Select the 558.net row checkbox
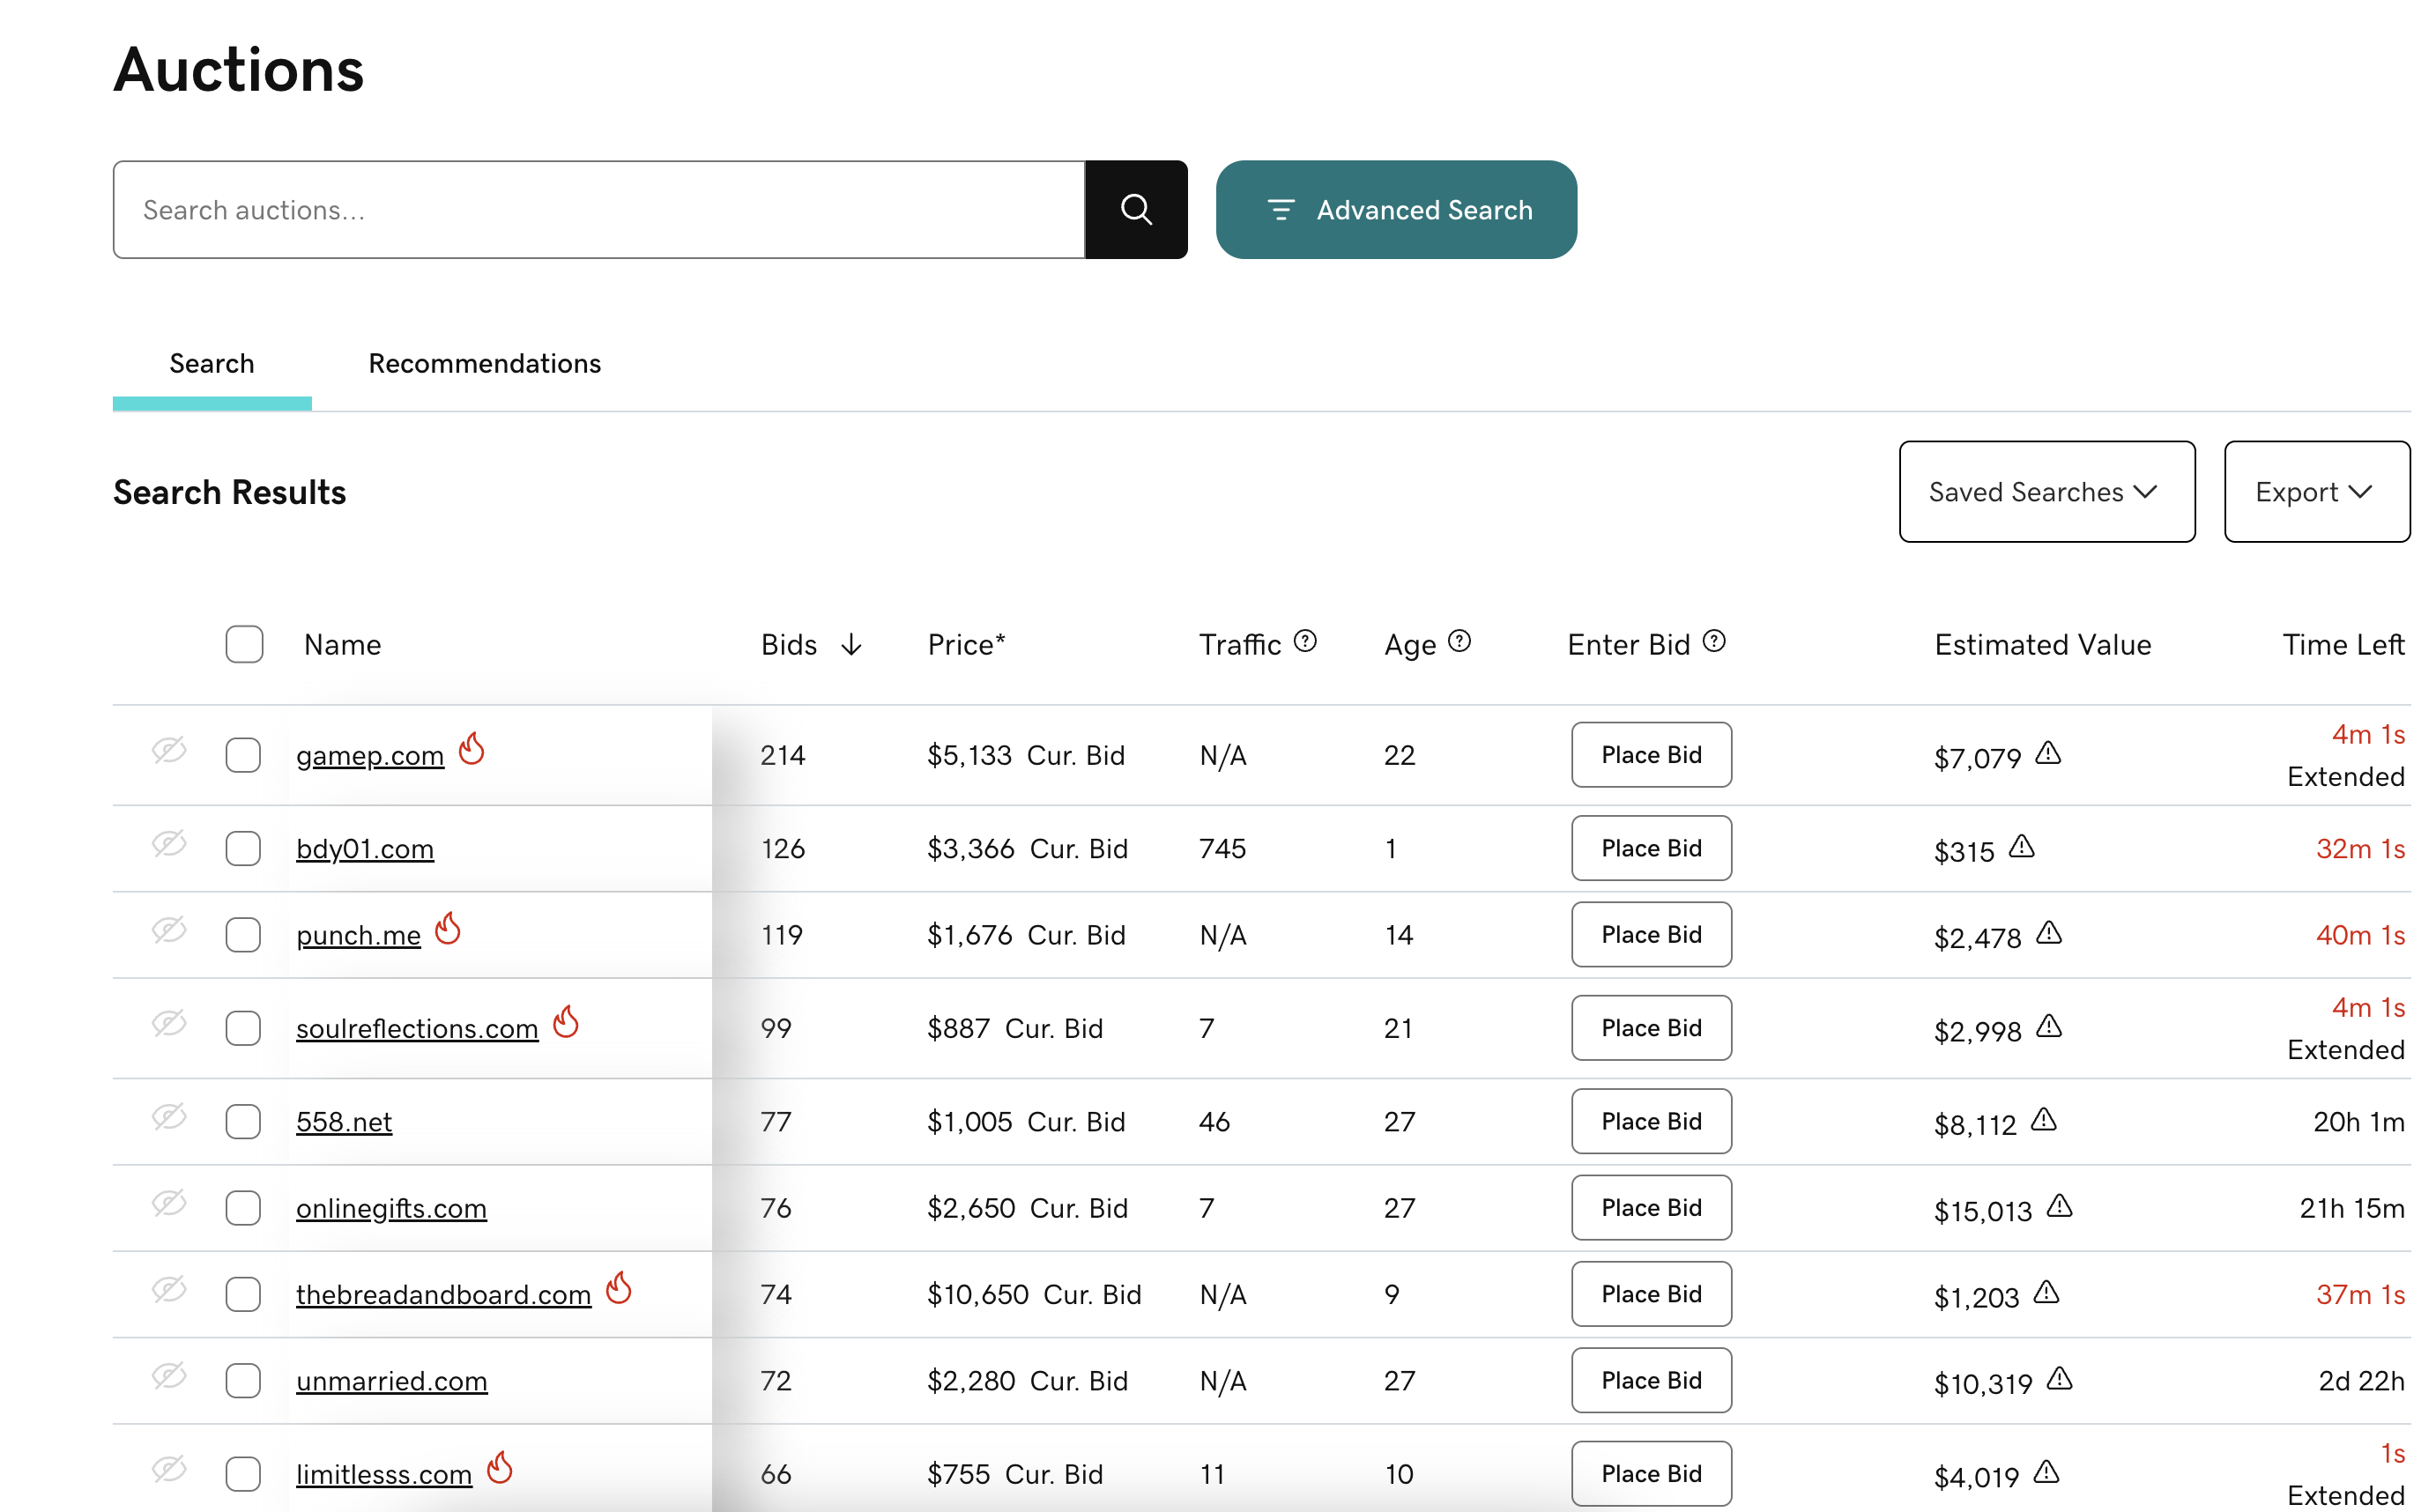The height and width of the screenshot is (1512, 2436). click(x=243, y=1122)
